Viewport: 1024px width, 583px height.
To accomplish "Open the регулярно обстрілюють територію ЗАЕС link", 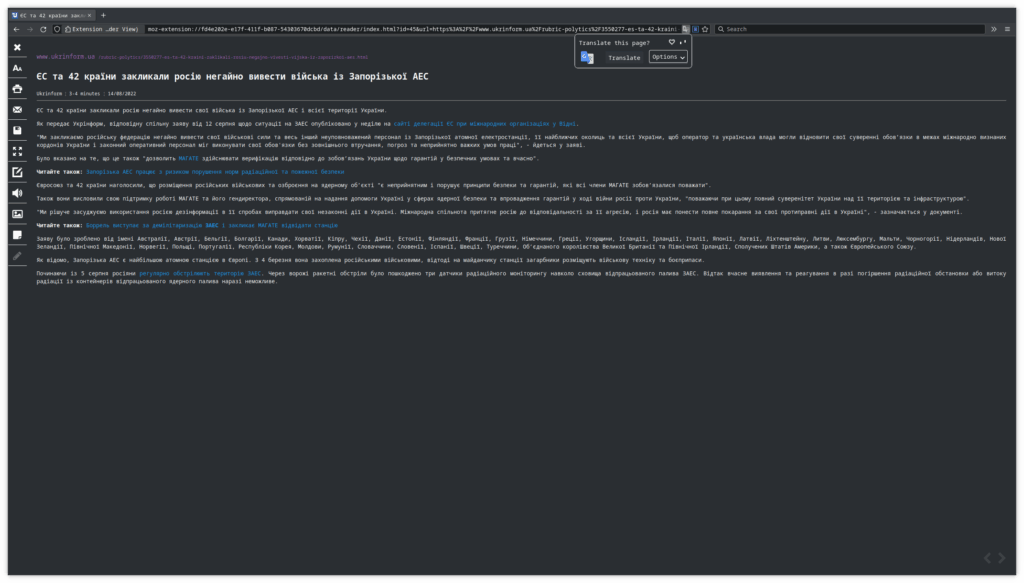I will click(200, 274).
